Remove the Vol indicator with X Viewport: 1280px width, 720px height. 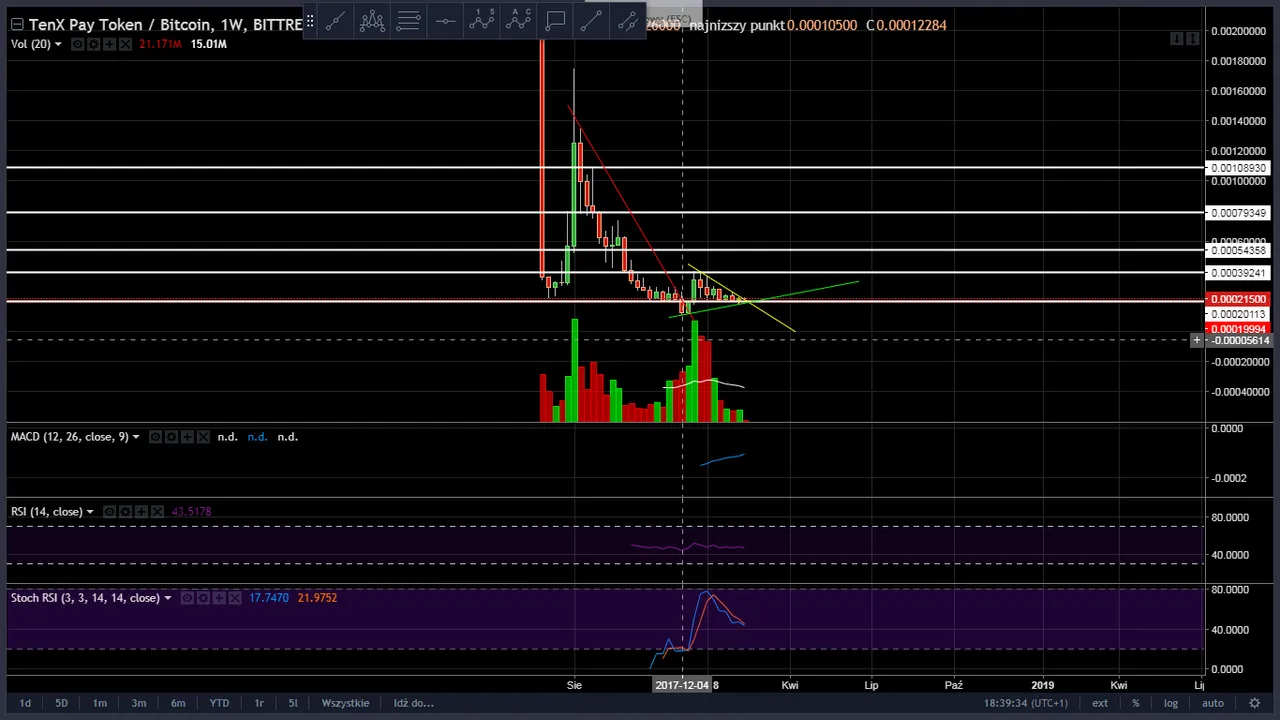[x=125, y=44]
